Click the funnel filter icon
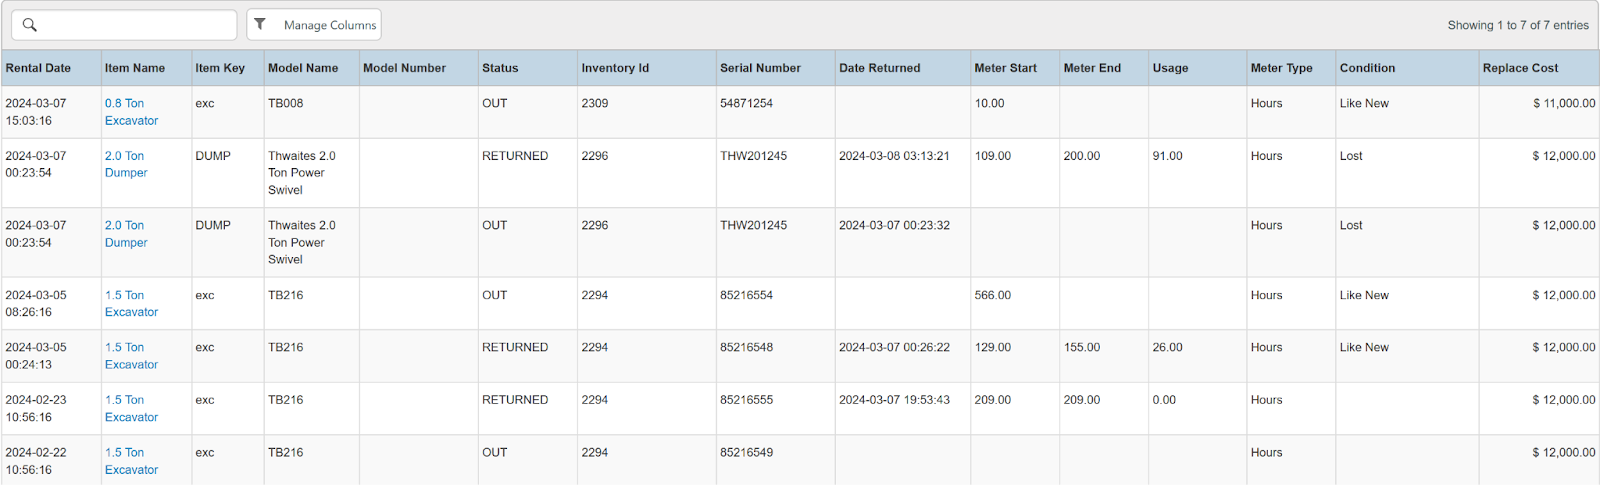This screenshot has height=485, width=1600. coord(260,24)
